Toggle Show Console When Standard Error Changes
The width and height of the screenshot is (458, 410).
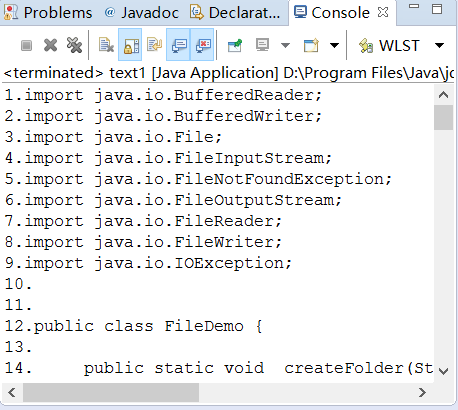pos(202,45)
